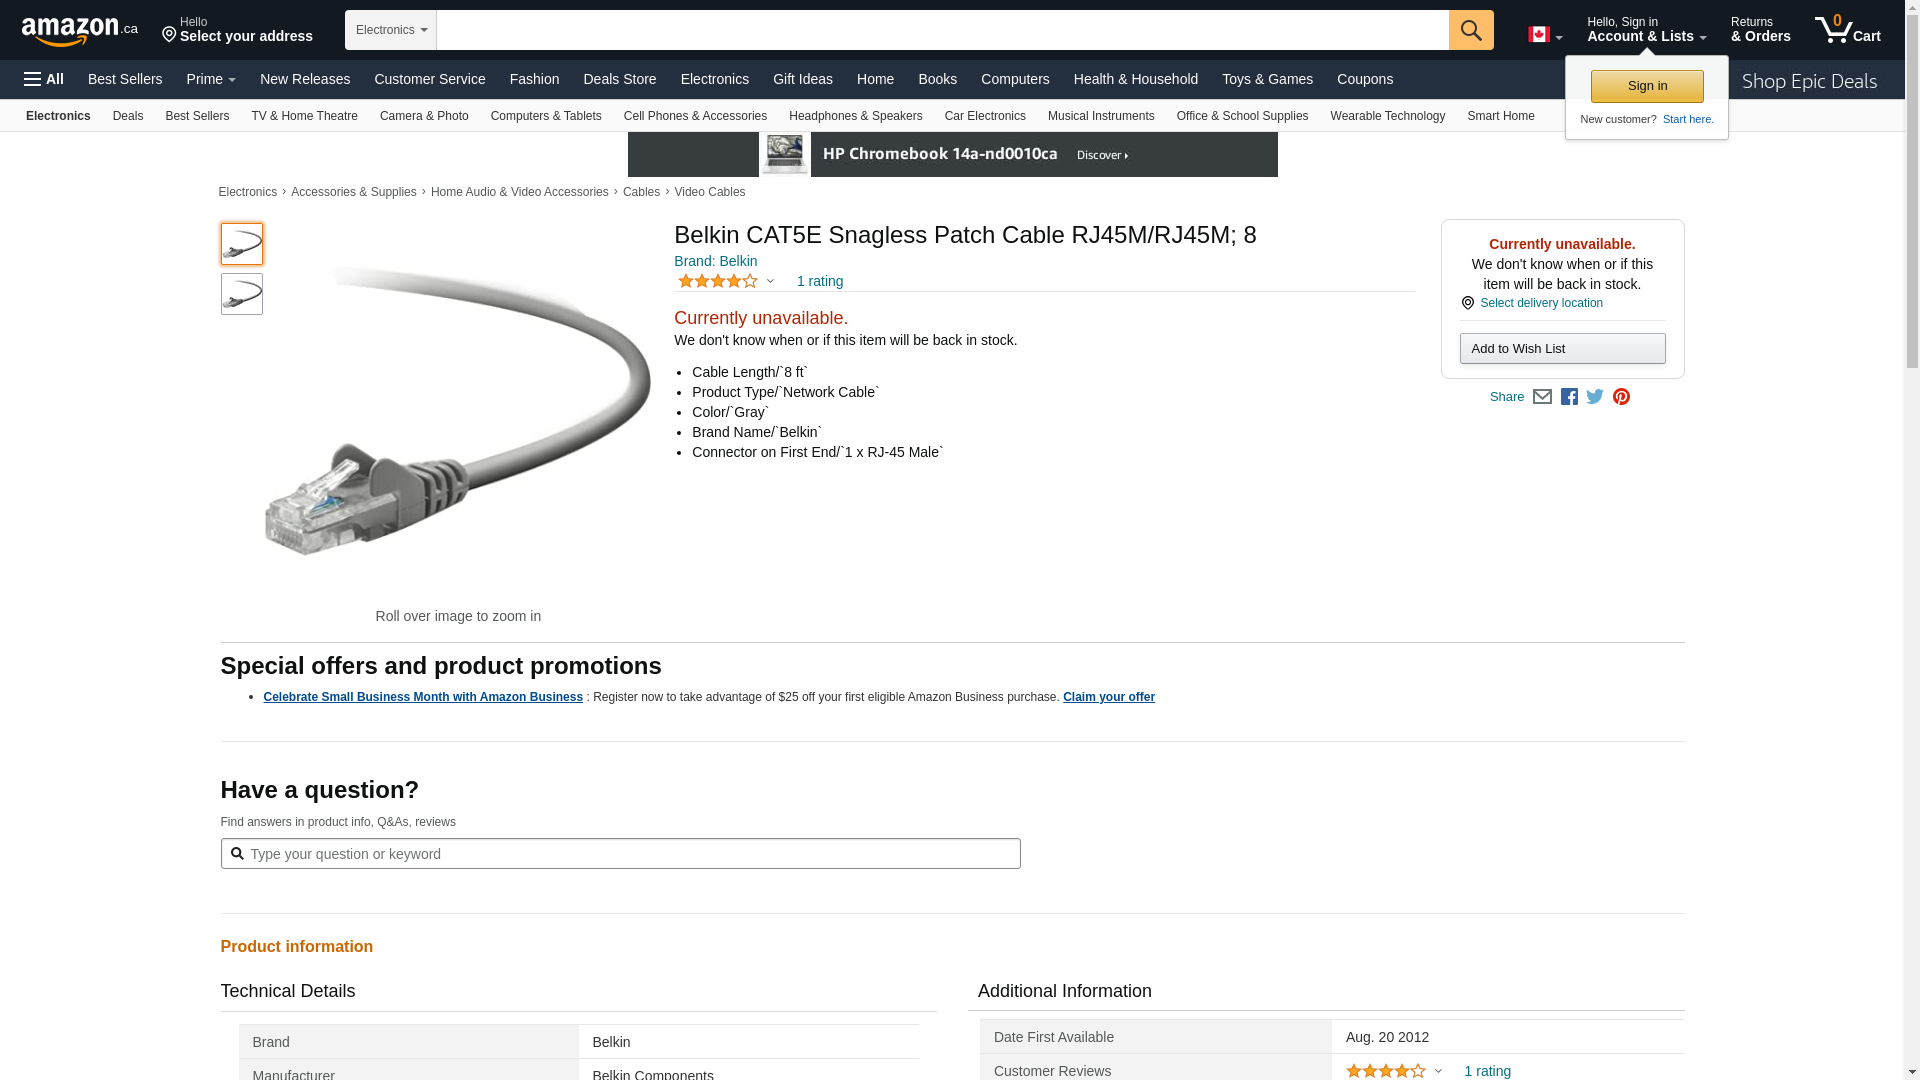Click the magnifying glass search button
The image size is (1920, 1080).
click(x=1470, y=30)
